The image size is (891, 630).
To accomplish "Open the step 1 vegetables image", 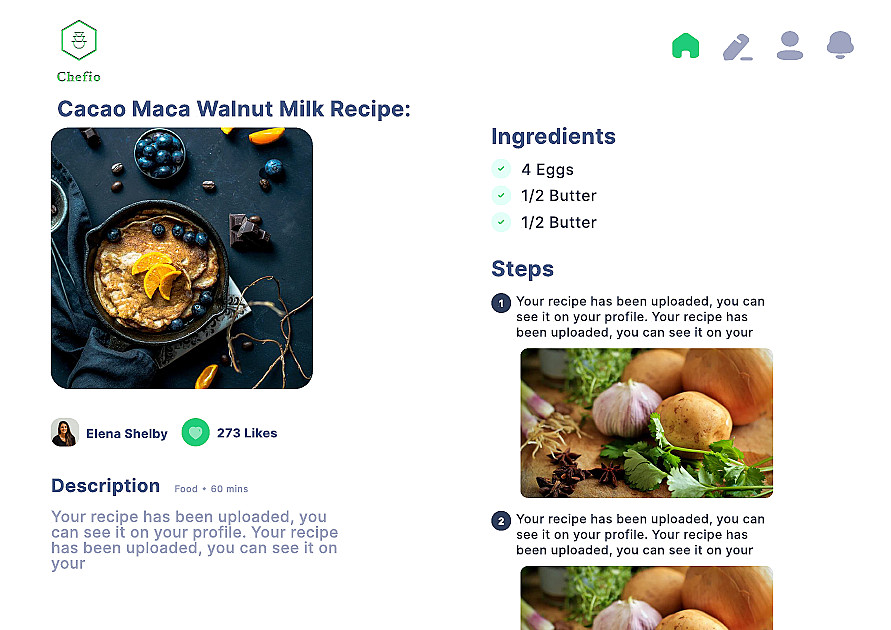I will 647,423.
